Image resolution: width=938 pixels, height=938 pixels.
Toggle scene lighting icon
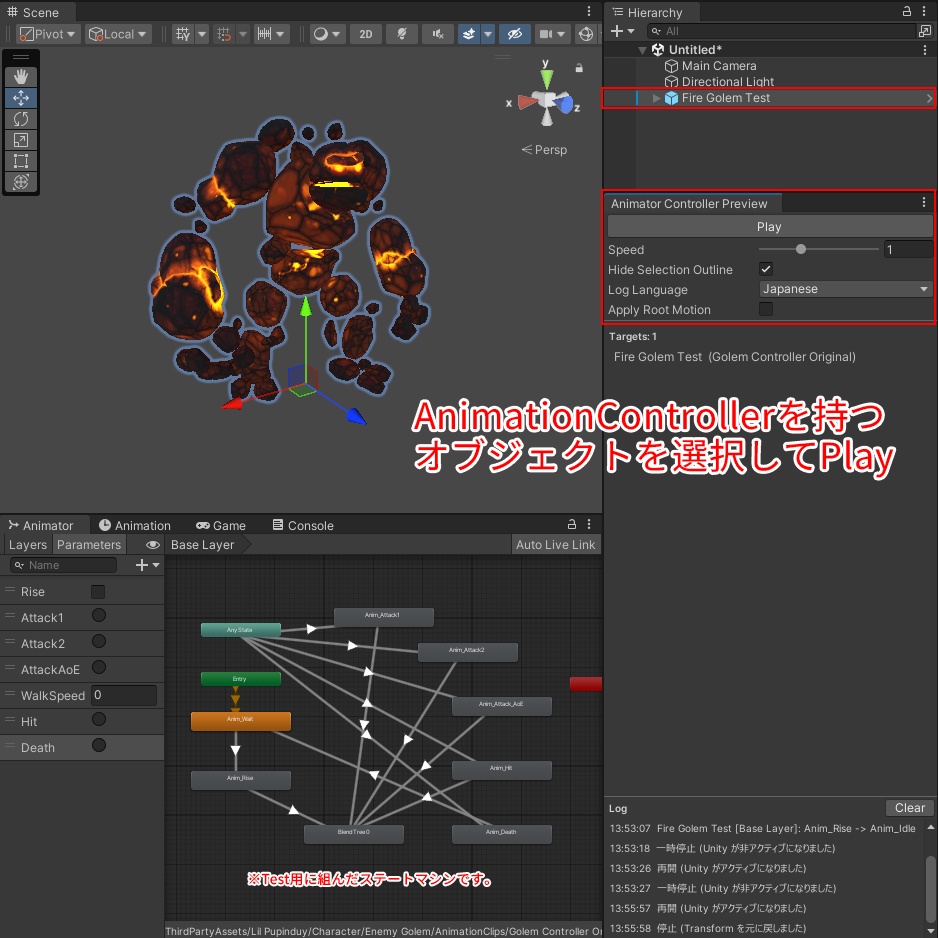[x=402, y=34]
